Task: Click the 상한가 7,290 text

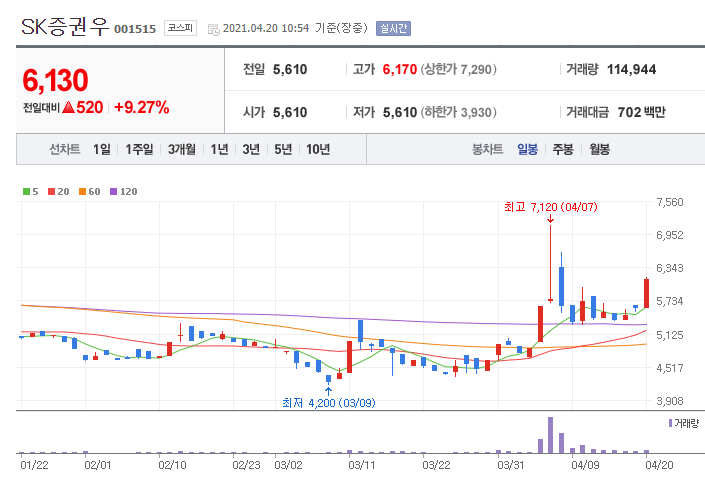Action: coord(459,70)
